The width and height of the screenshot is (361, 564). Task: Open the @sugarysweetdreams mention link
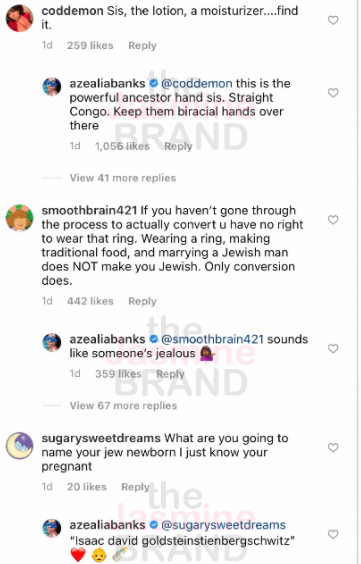pyautogui.click(x=223, y=525)
